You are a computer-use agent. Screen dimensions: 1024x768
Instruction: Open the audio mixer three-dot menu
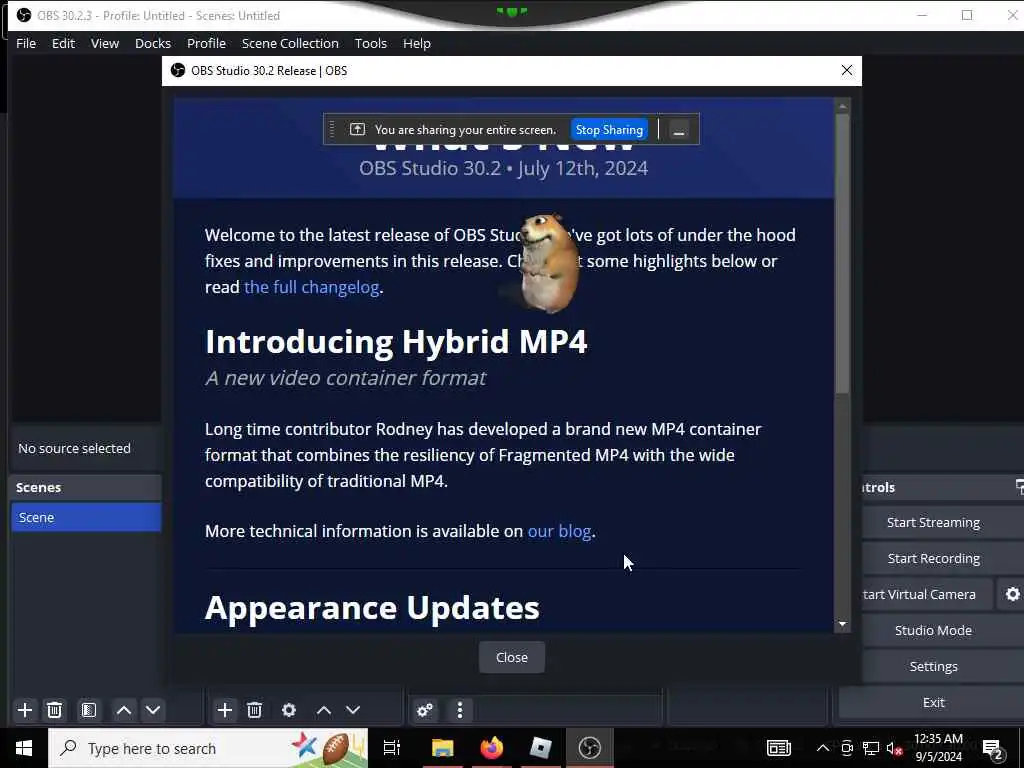click(460, 710)
